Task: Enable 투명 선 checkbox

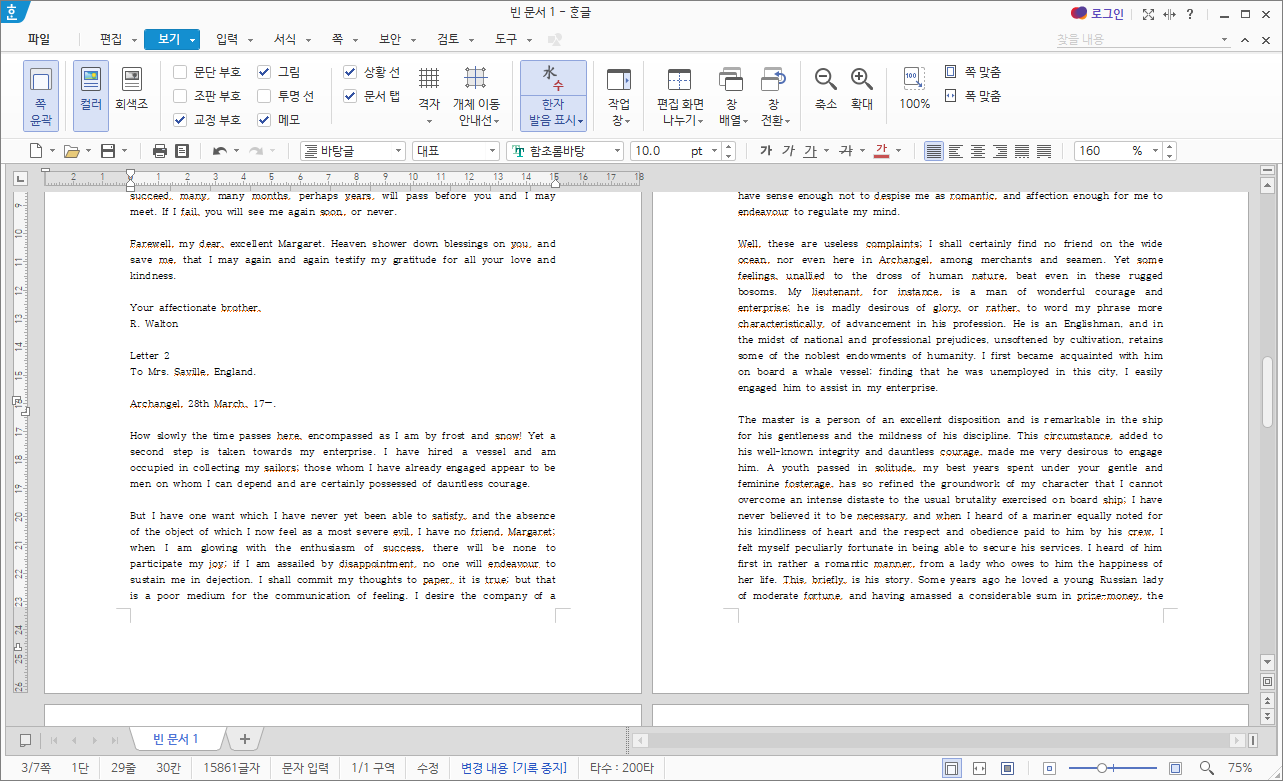Action: pyautogui.click(x=264, y=96)
